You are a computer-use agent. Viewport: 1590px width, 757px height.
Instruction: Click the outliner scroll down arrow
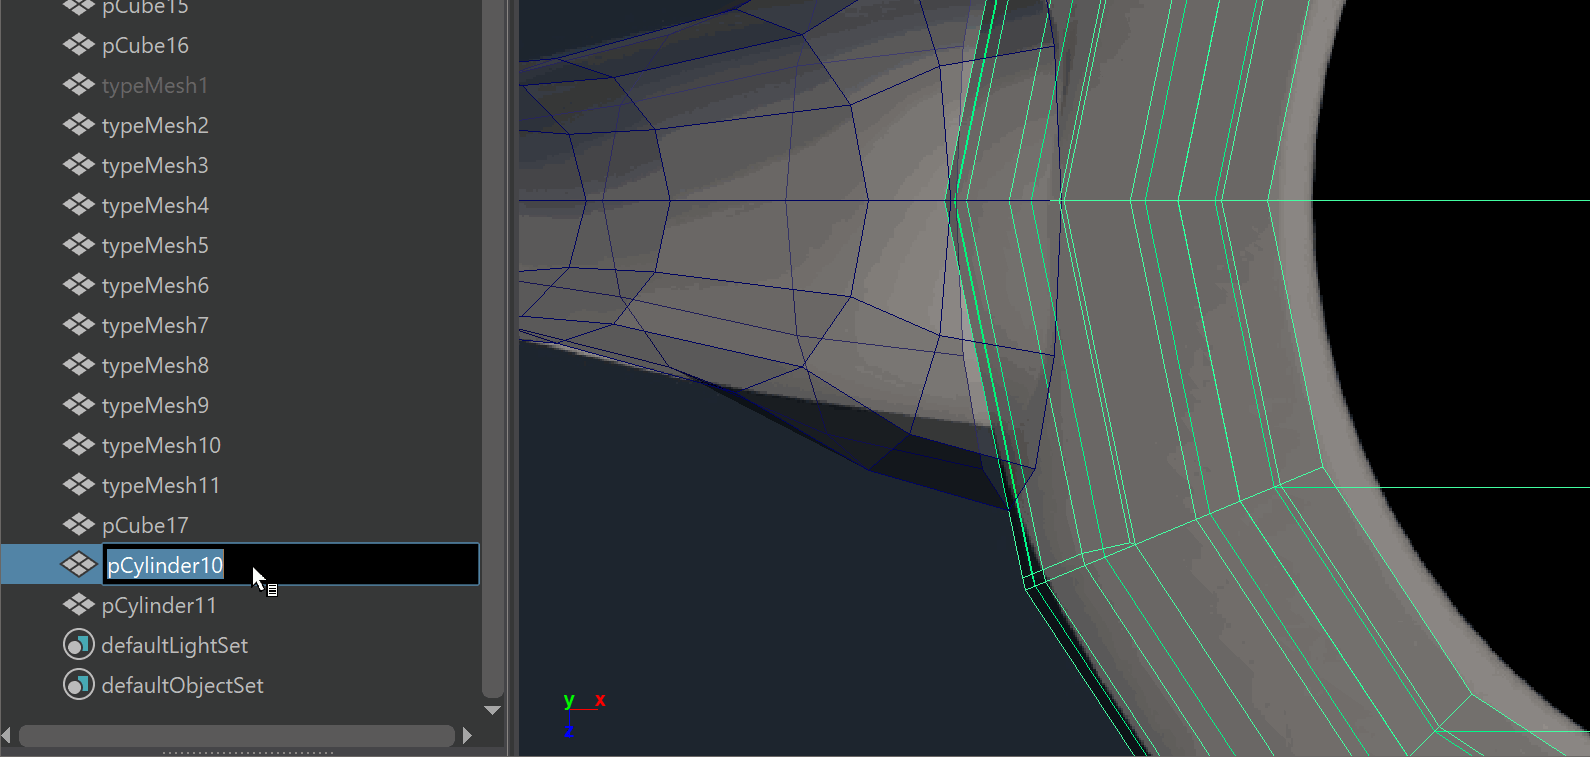492,710
